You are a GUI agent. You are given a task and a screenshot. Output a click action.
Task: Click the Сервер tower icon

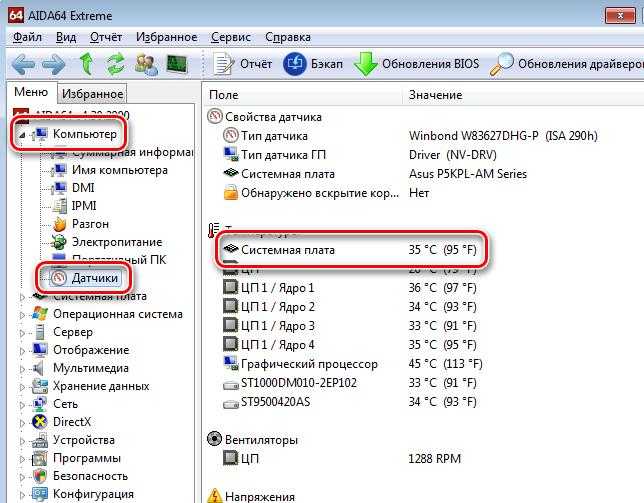[x=40, y=332]
